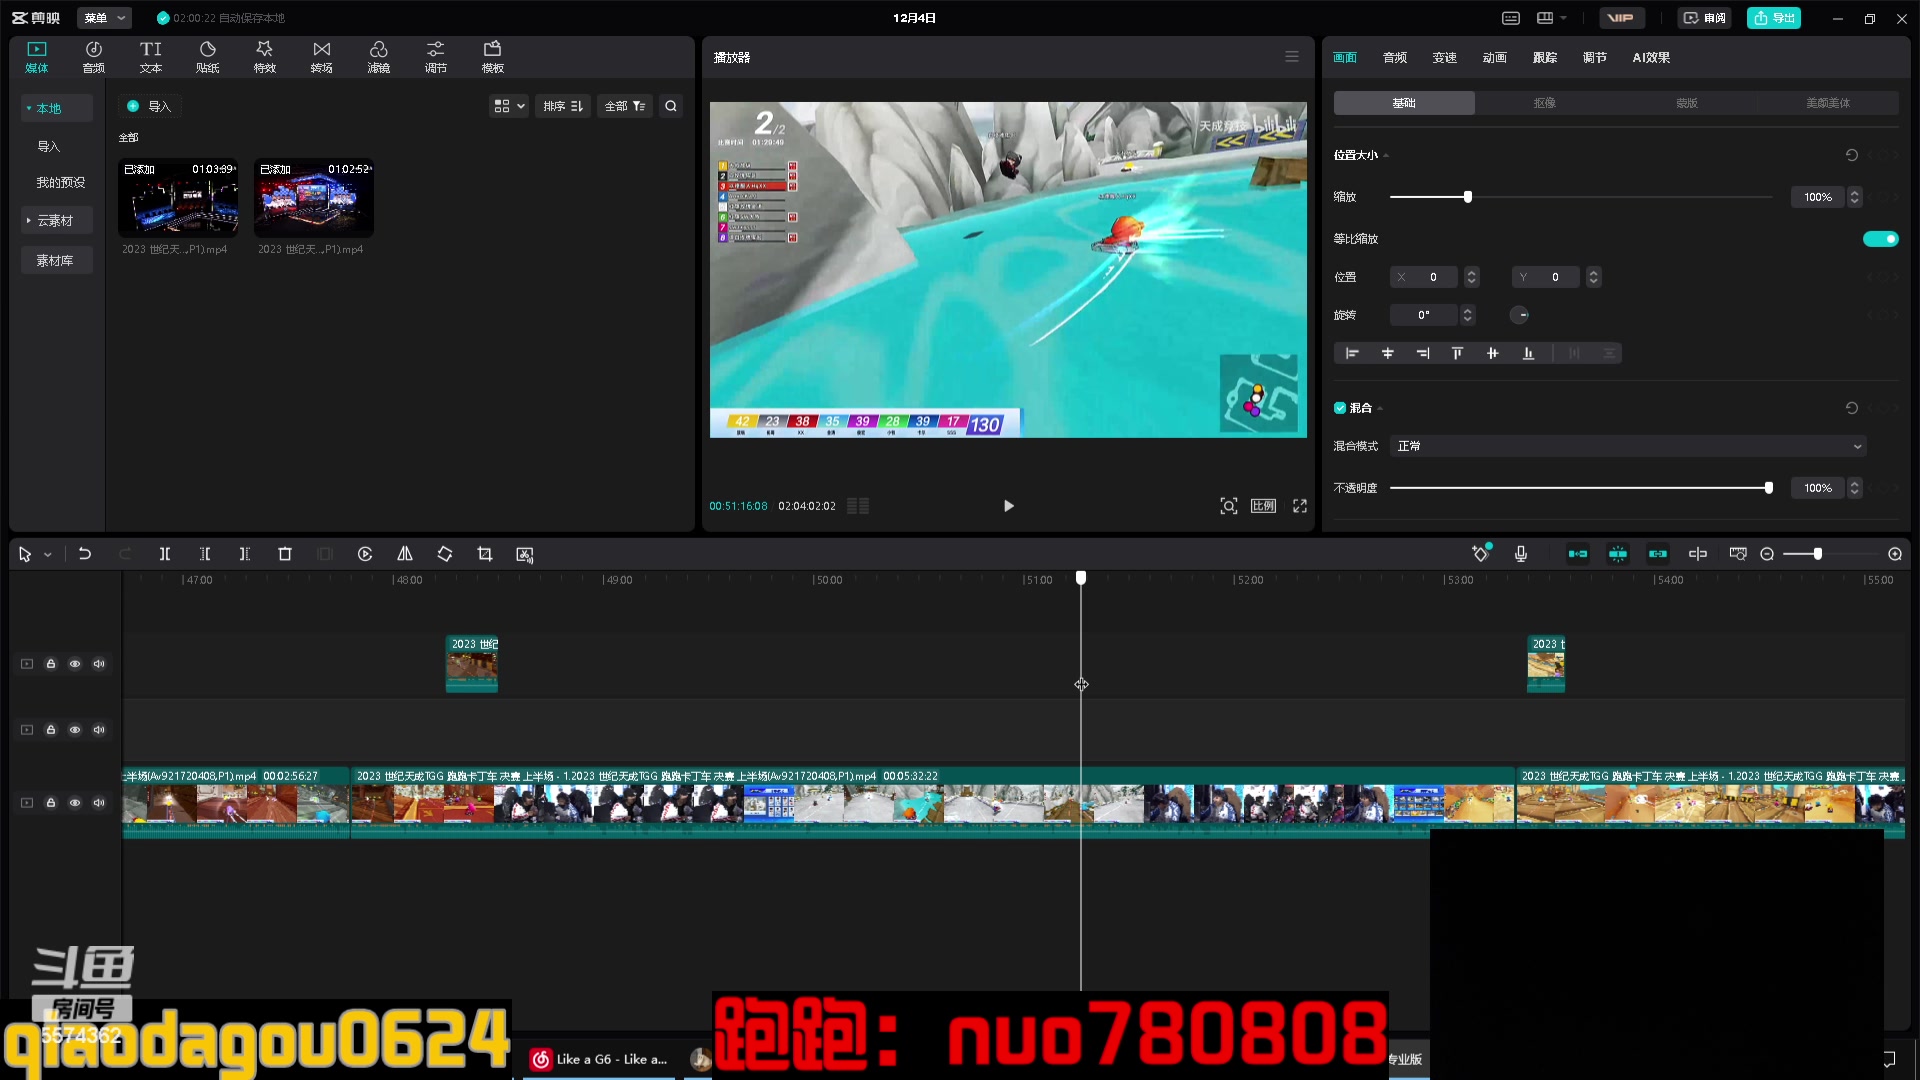Open the Adjust (调节) tab in the top toolbar
Image resolution: width=1920 pixels, height=1080 pixels.
(x=436, y=57)
